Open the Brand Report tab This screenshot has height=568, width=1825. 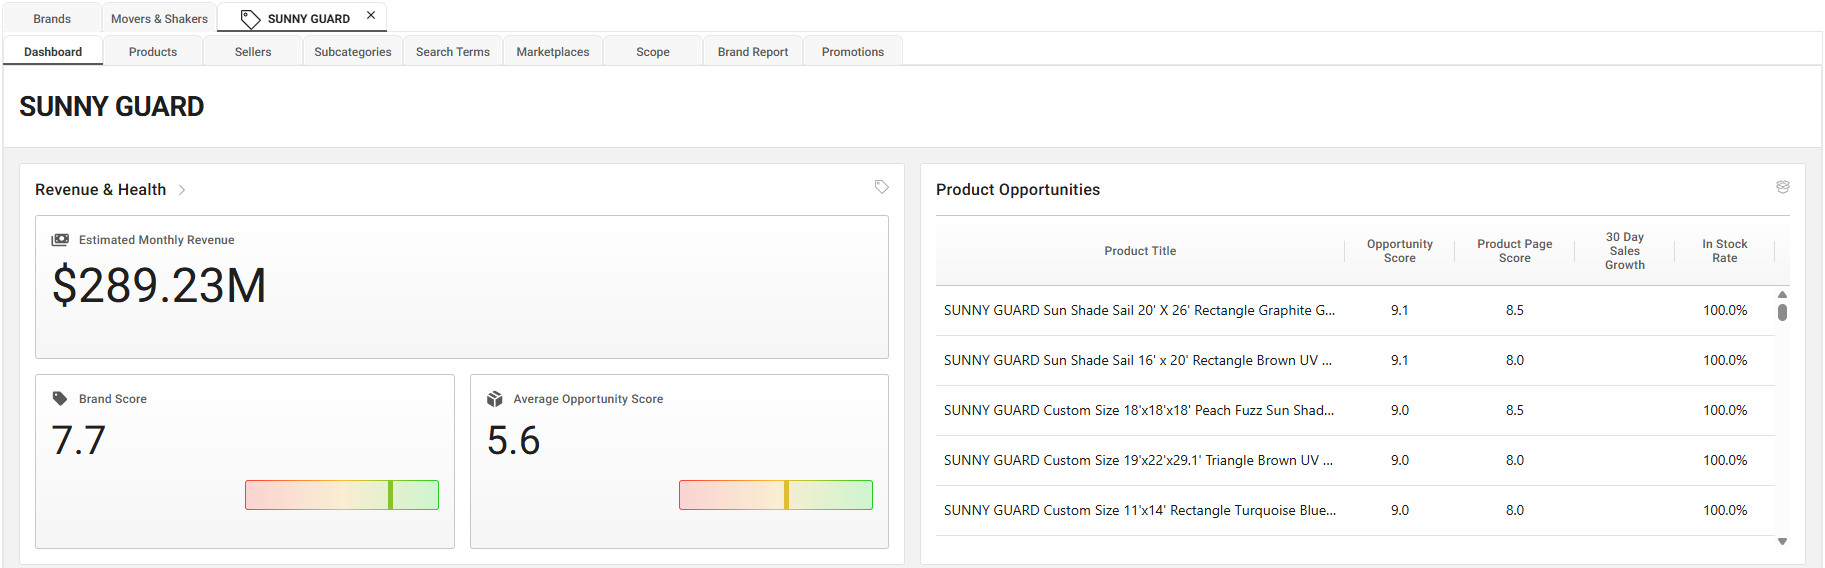(x=753, y=52)
